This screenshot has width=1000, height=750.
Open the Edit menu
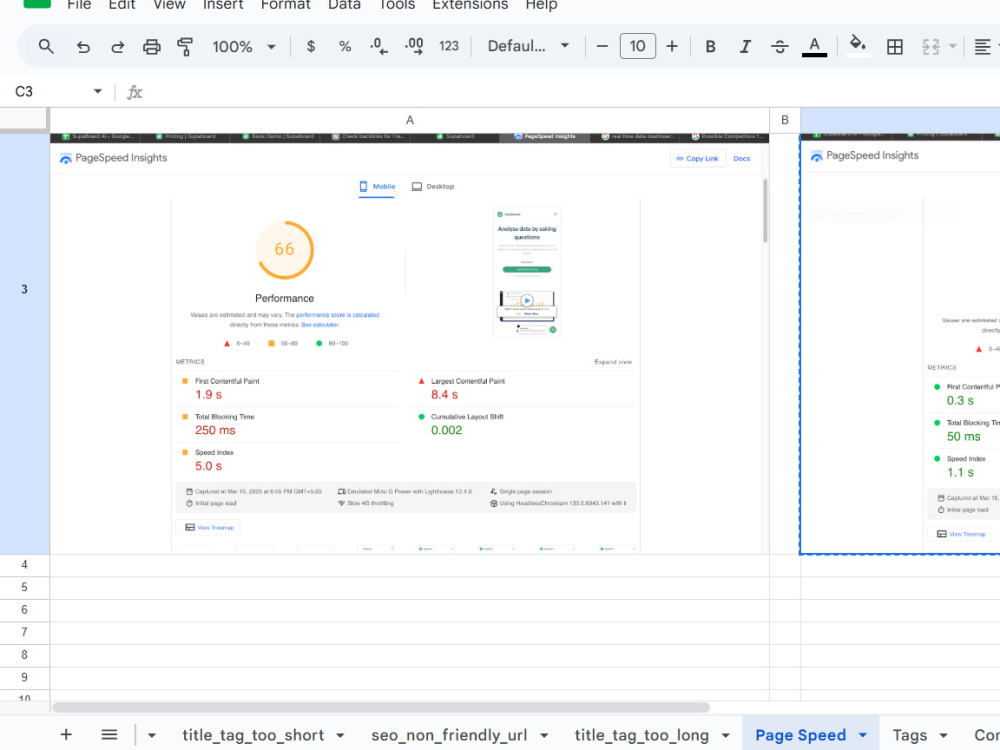[x=122, y=5]
